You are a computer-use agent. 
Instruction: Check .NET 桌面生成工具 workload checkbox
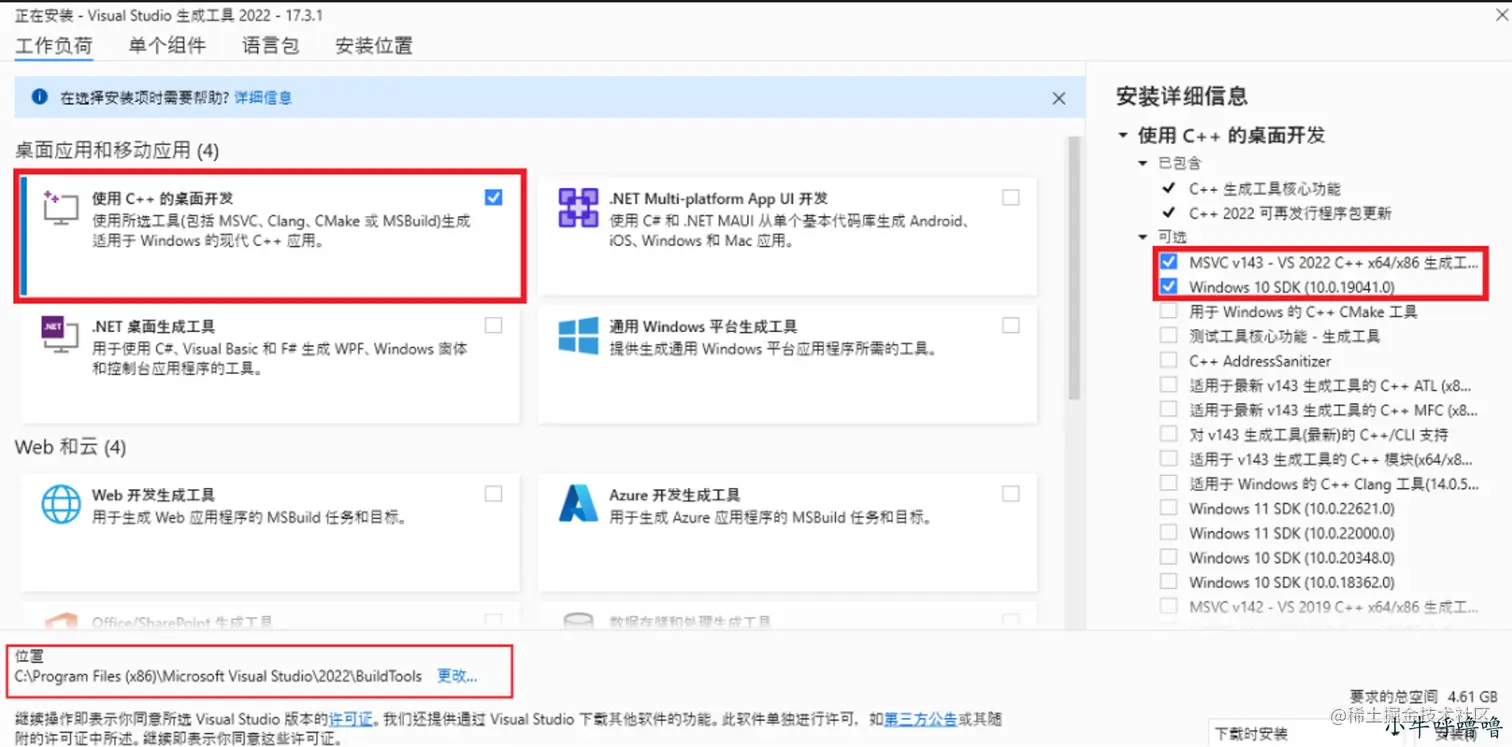tap(493, 325)
